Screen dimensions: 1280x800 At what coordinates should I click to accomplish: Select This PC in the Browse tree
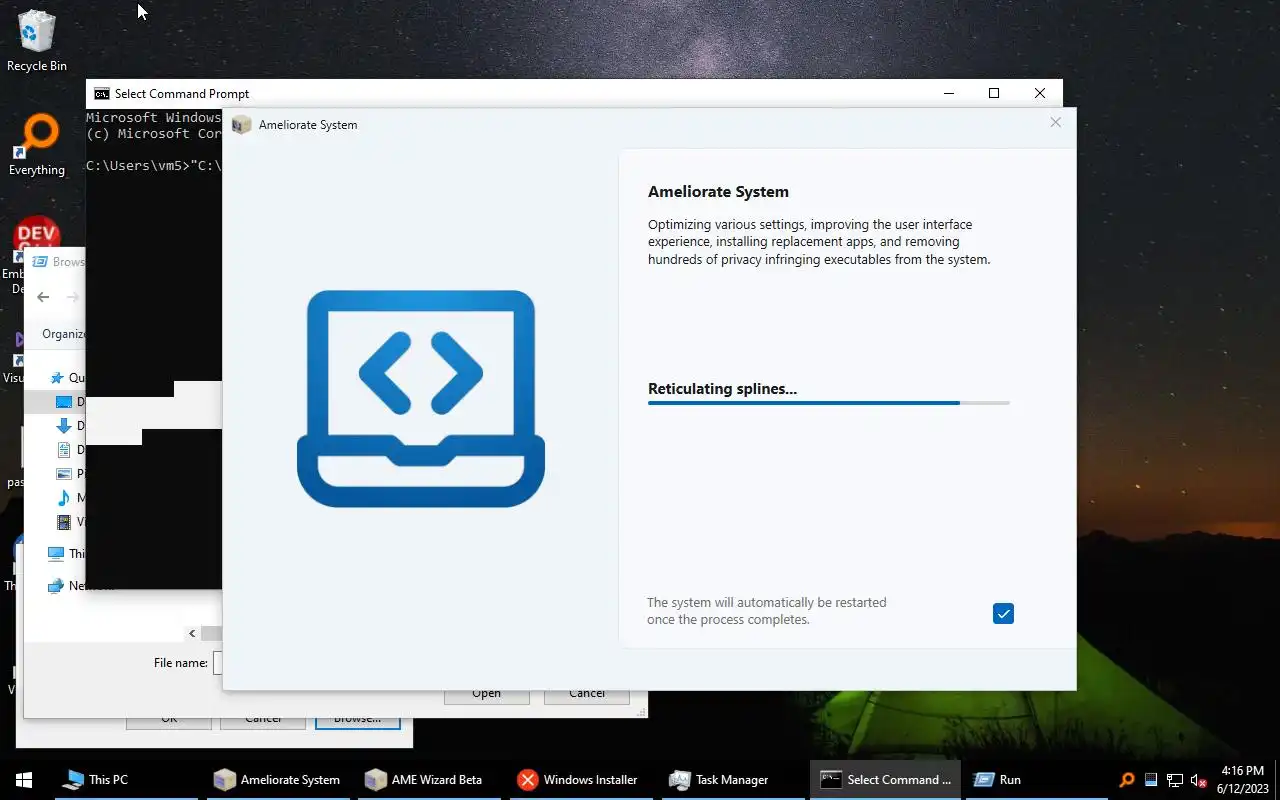(x=66, y=554)
